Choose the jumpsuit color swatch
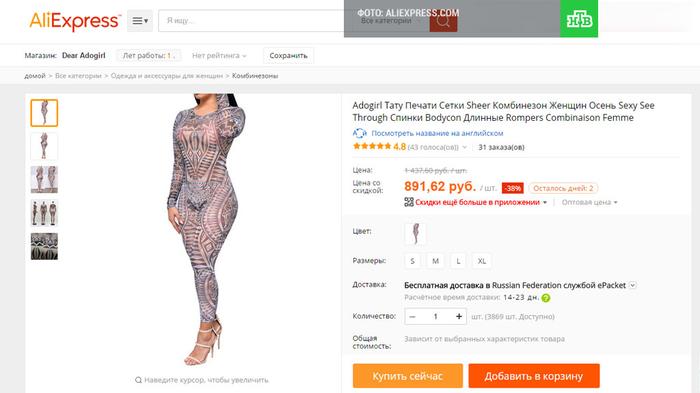Image resolution: width=700 pixels, height=393 pixels. [415, 234]
